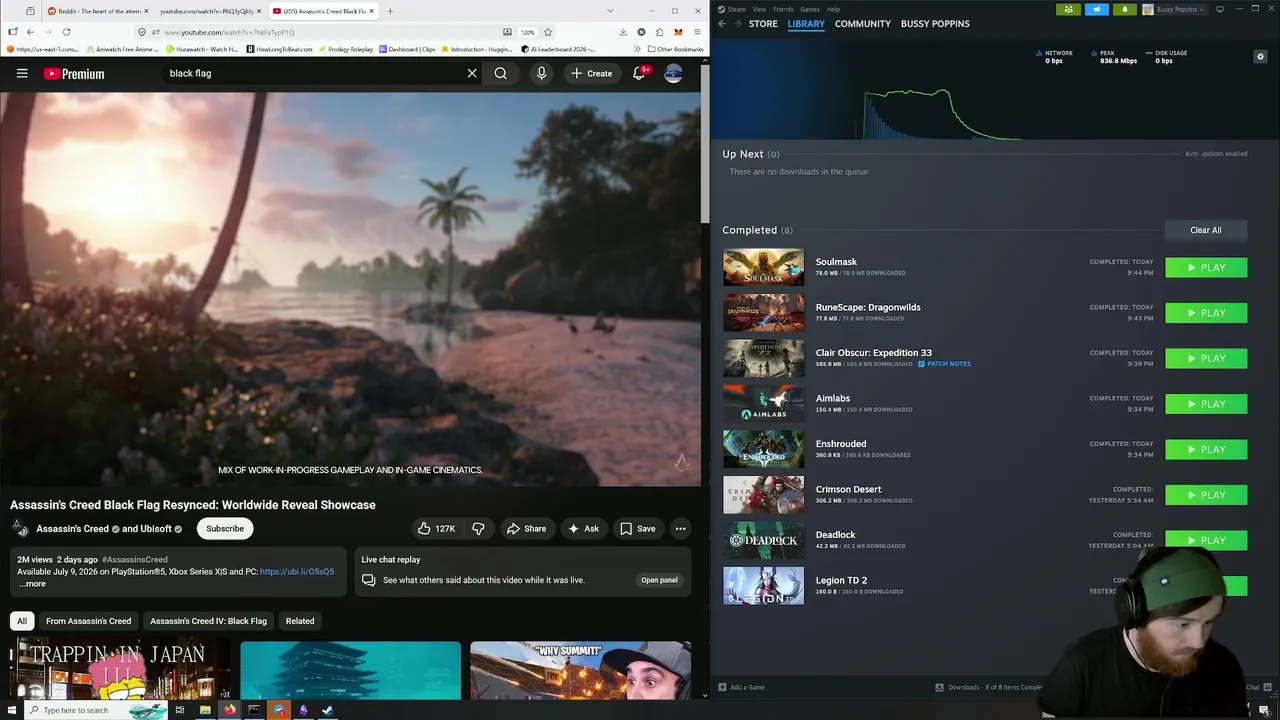Click the Ask button under the video
Viewport: 1280px width, 720px height.
click(x=583, y=528)
